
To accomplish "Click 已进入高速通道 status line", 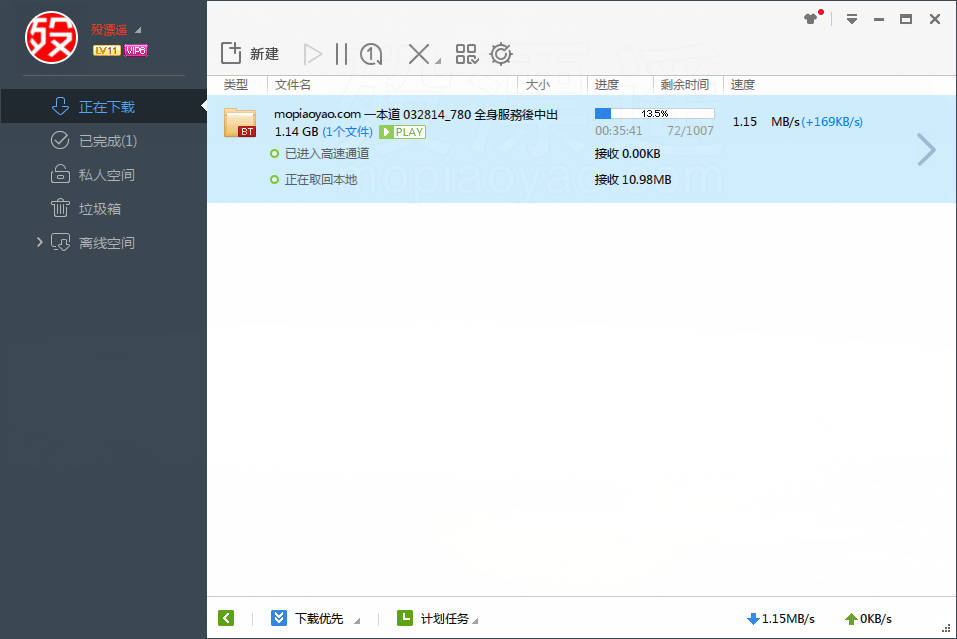I will pos(327,153).
